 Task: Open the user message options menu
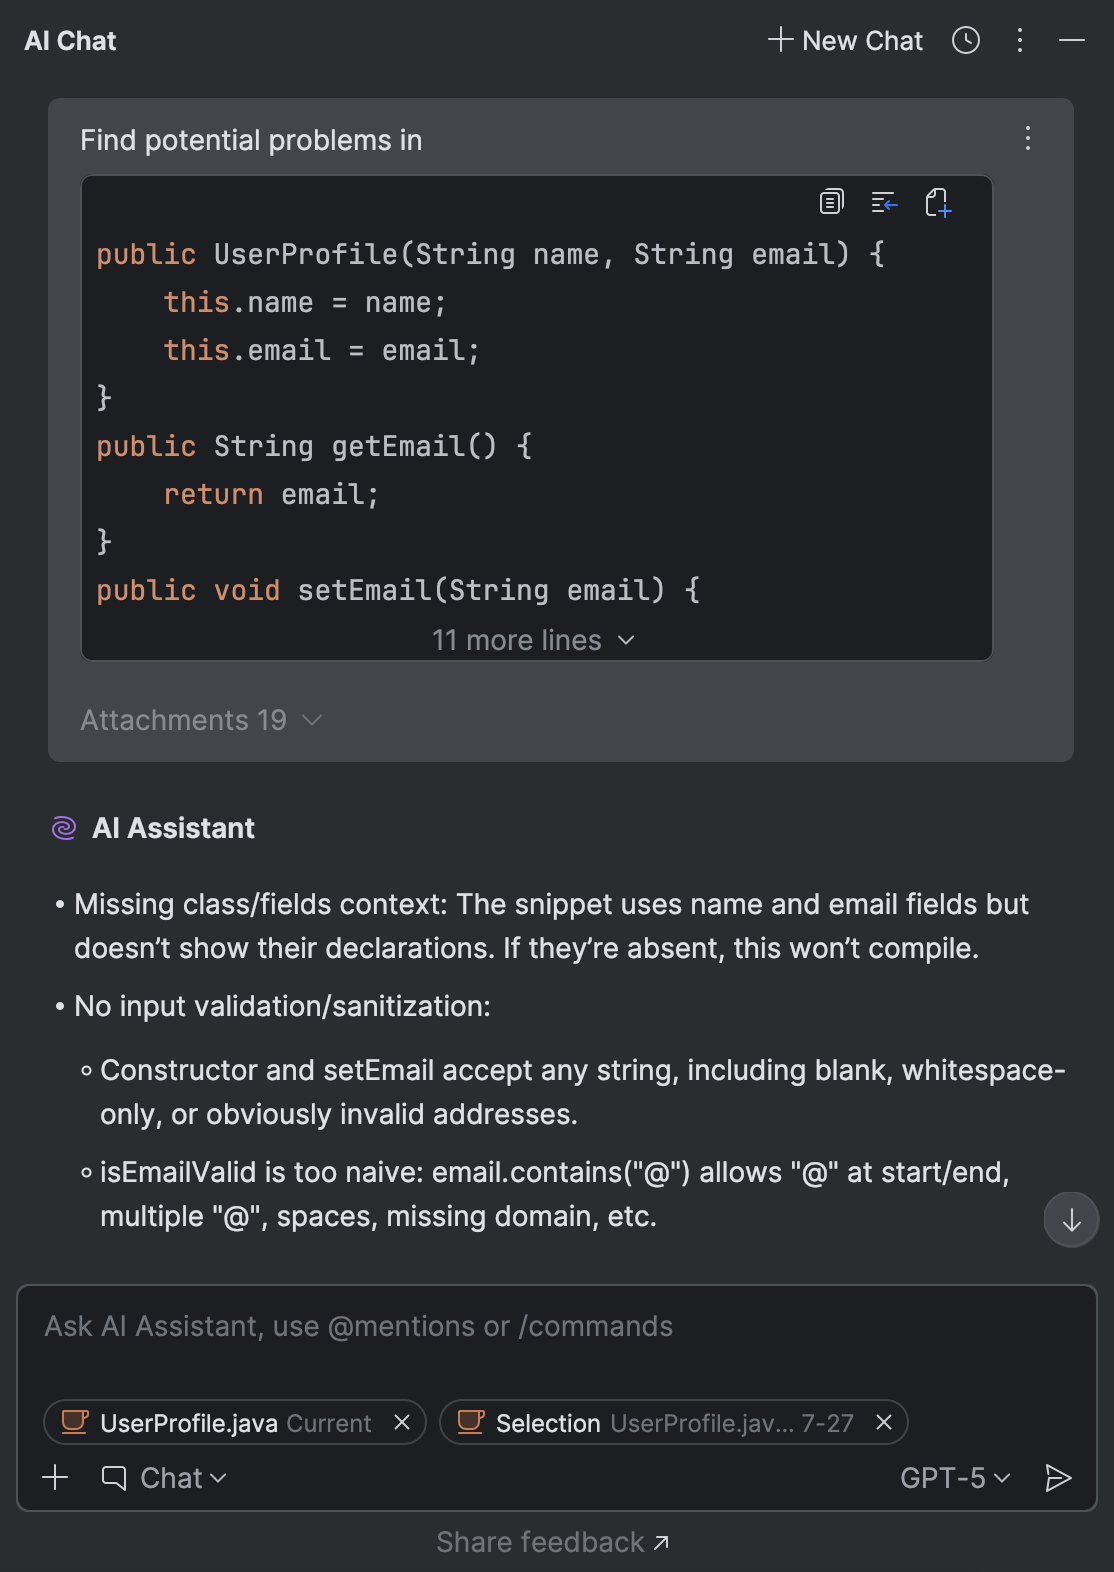click(1028, 139)
